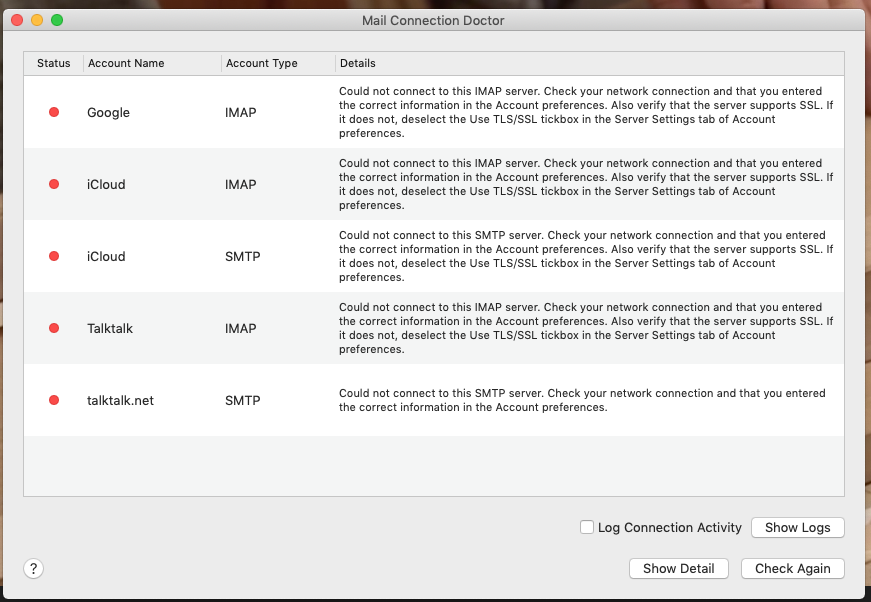Open help with the question mark button
Image resolution: width=871 pixels, height=602 pixels.
point(34,568)
